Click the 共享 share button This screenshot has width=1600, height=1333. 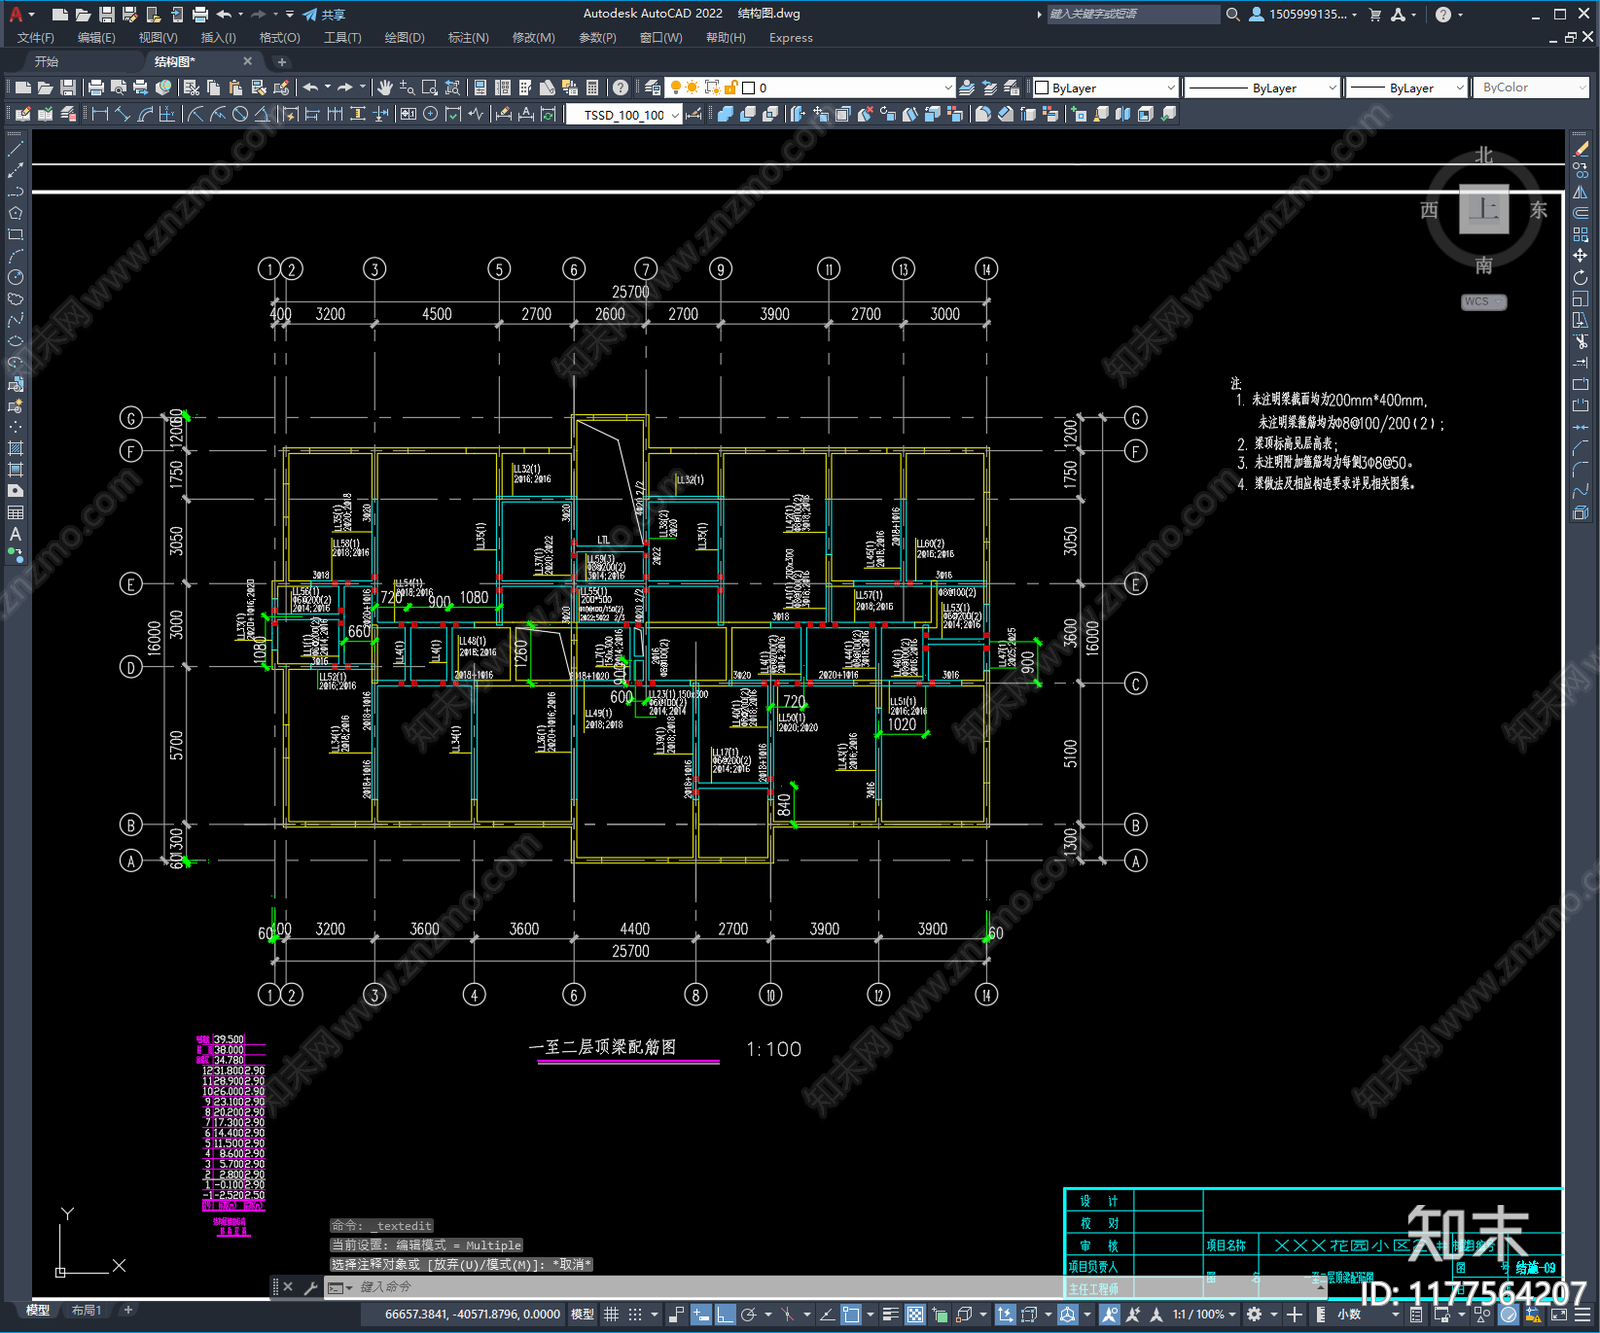pyautogui.click(x=325, y=14)
